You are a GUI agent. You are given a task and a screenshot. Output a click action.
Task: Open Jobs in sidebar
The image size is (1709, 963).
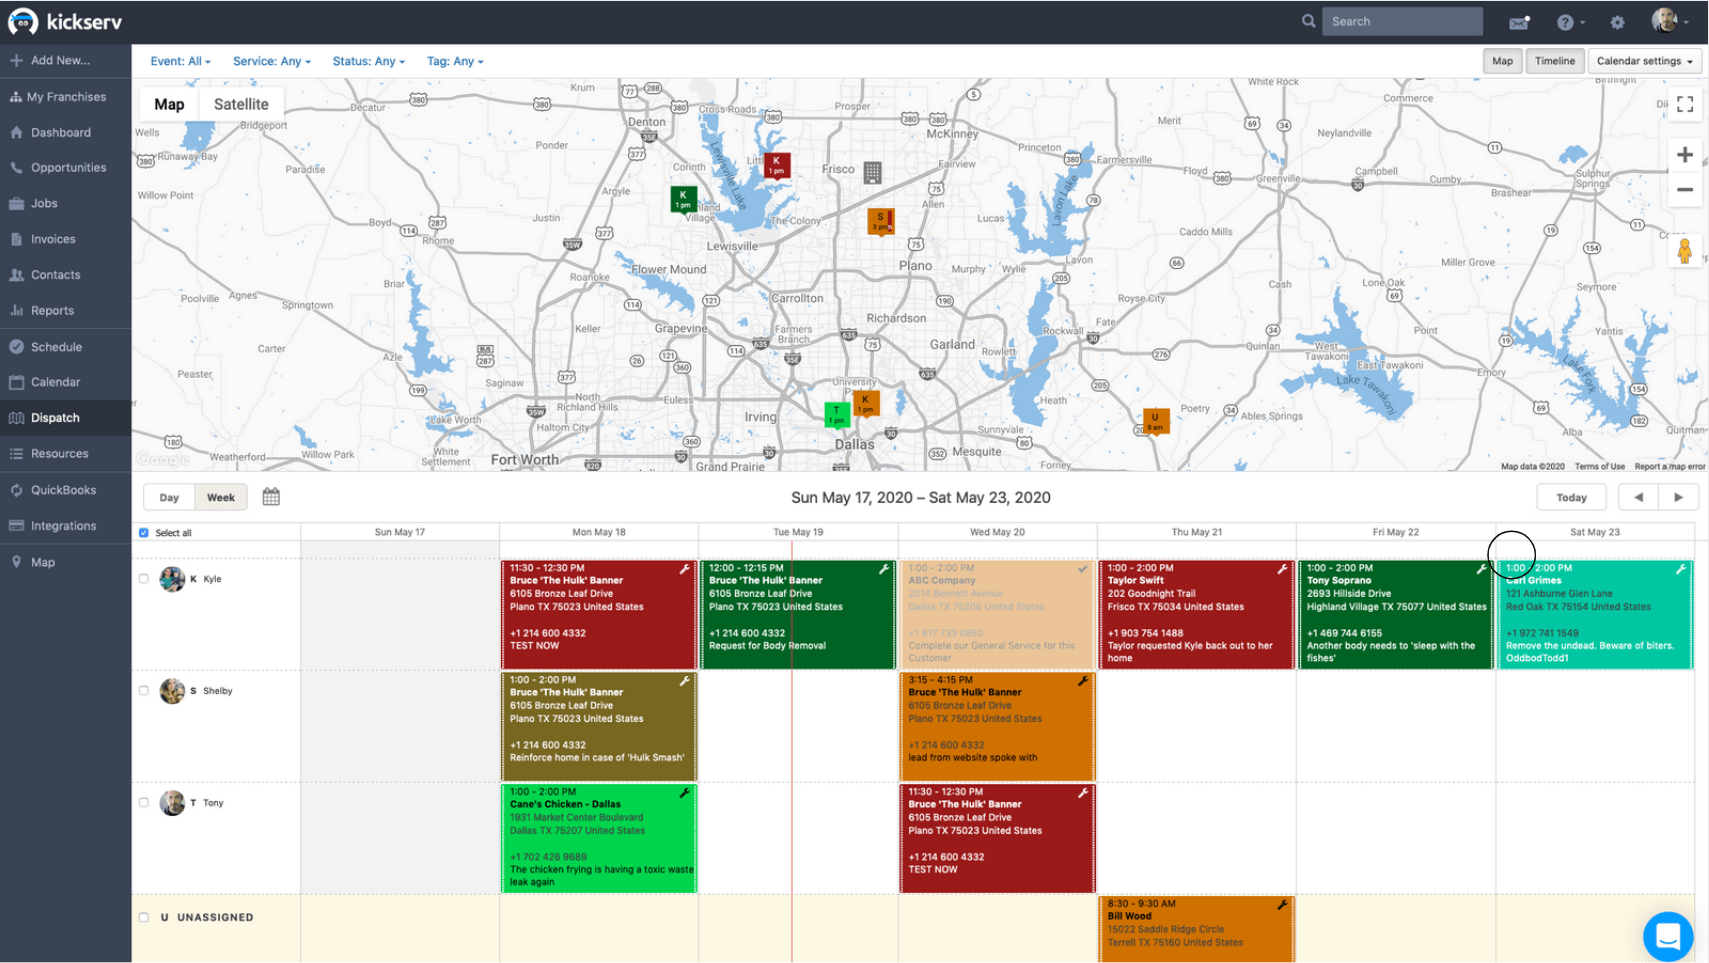(x=66, y=203)
